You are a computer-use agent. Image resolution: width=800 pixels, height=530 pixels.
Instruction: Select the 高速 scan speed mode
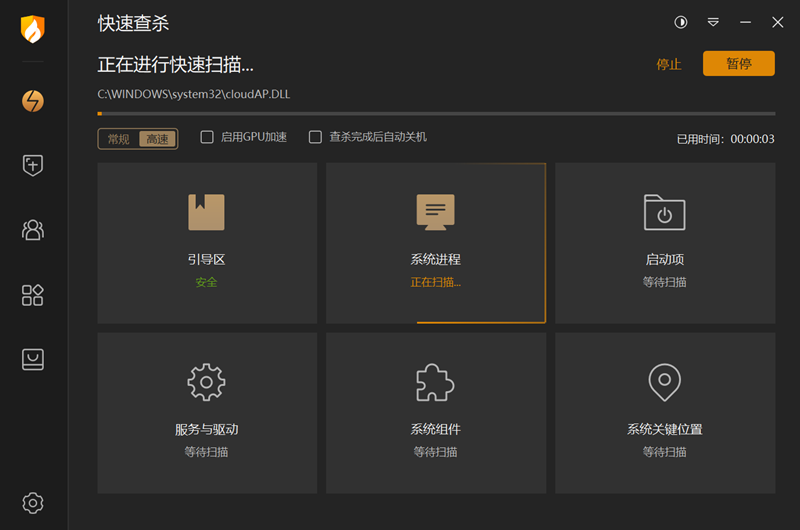[158, 139]
